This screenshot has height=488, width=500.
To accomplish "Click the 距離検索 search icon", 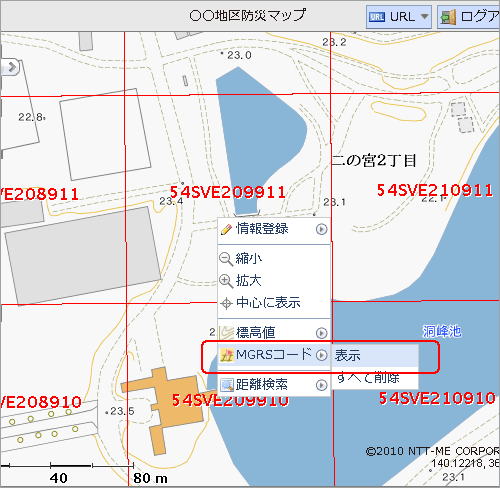I will (x=227, y=385).
